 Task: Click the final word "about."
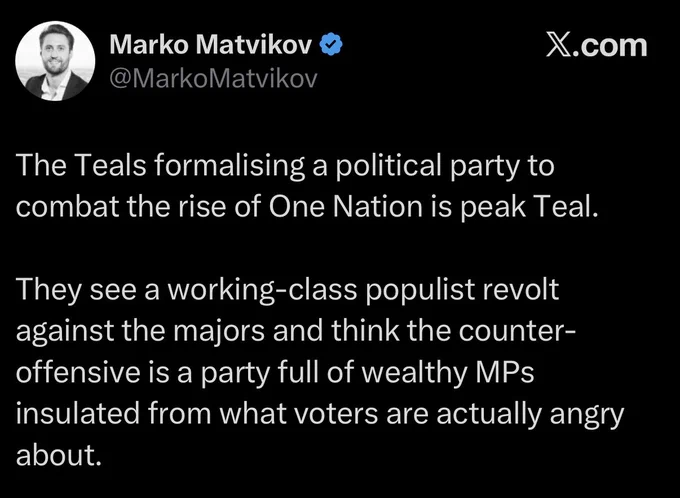[x=59, y=455]
